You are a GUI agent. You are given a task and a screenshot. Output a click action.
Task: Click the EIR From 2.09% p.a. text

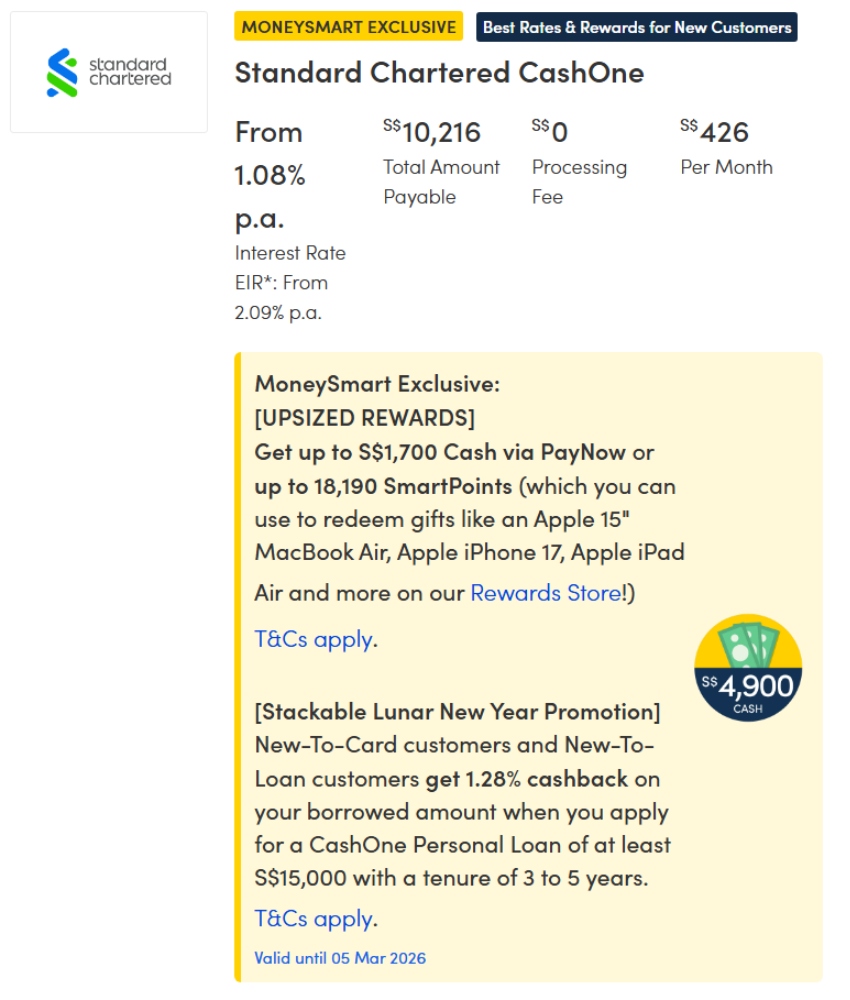point(281,297)
